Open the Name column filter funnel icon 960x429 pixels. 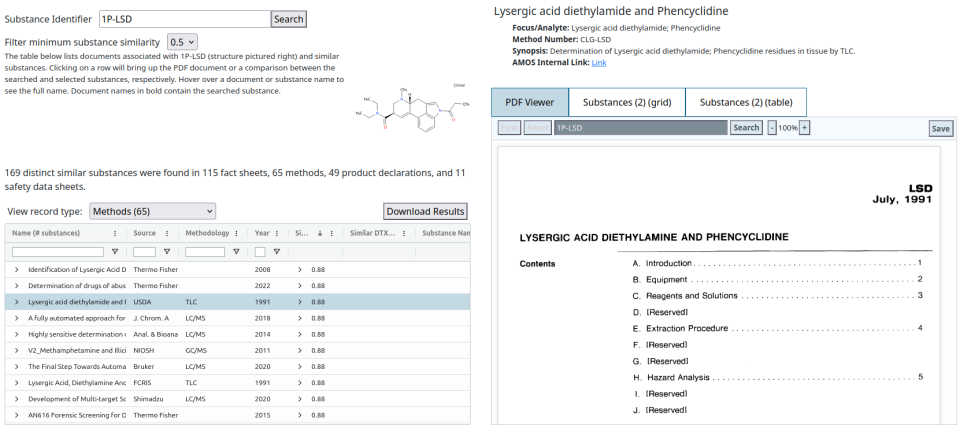pos(114,252)
